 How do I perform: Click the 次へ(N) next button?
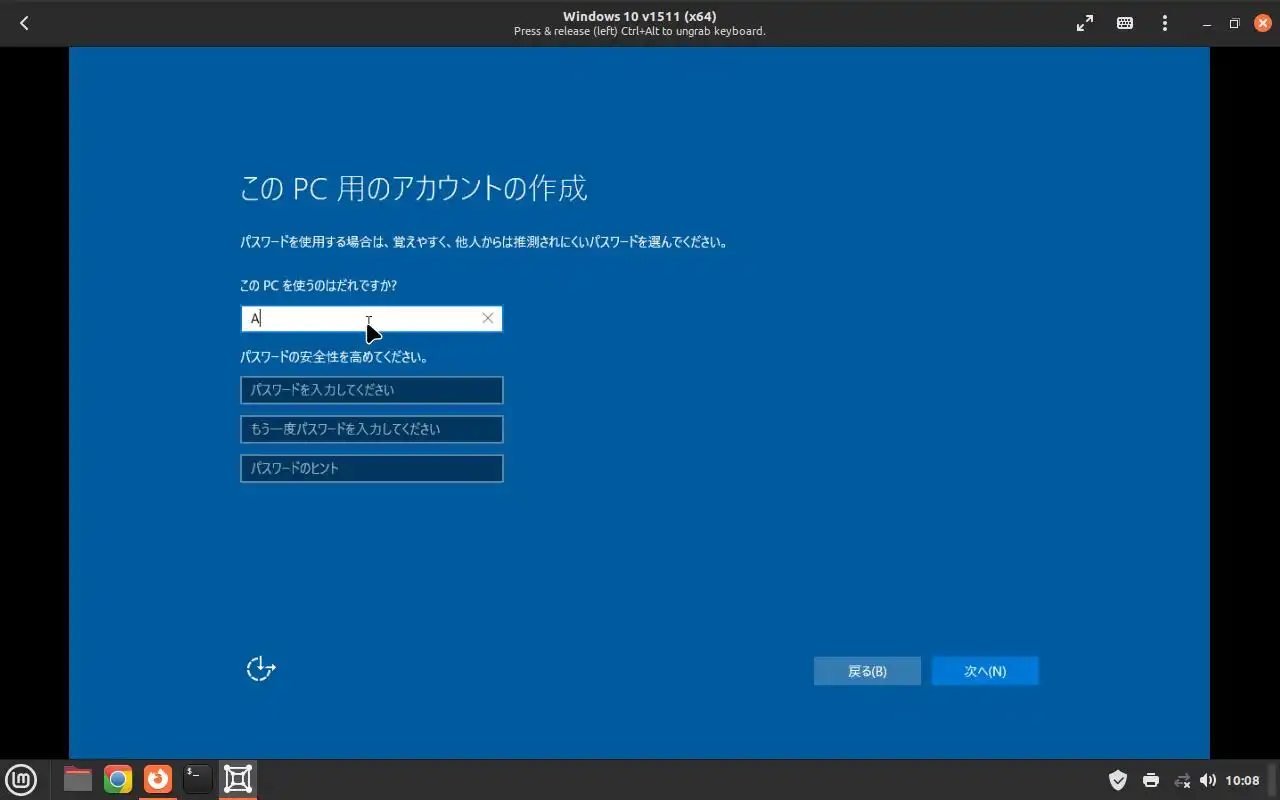pos(985,671)
